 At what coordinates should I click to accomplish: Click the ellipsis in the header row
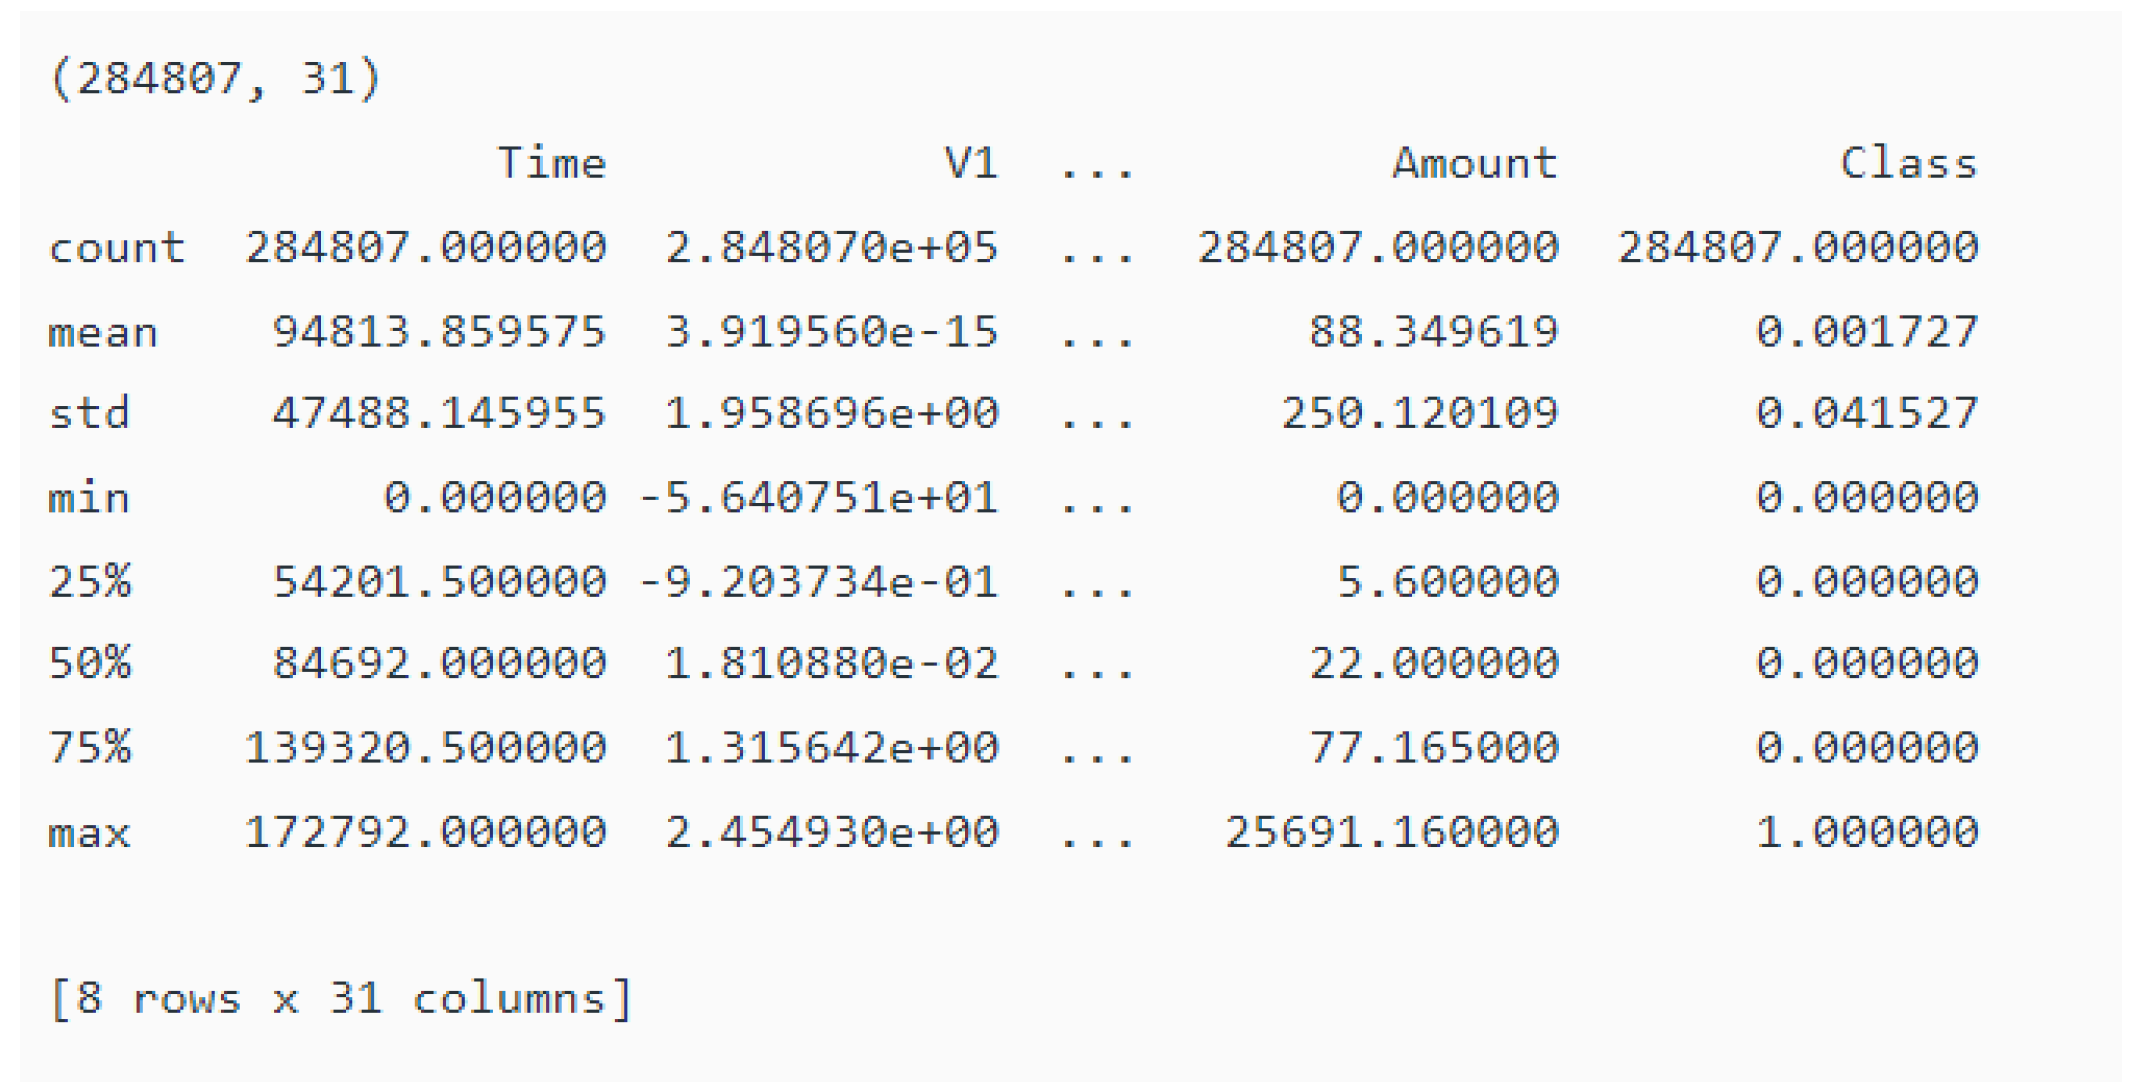(x=1097, y=167)
